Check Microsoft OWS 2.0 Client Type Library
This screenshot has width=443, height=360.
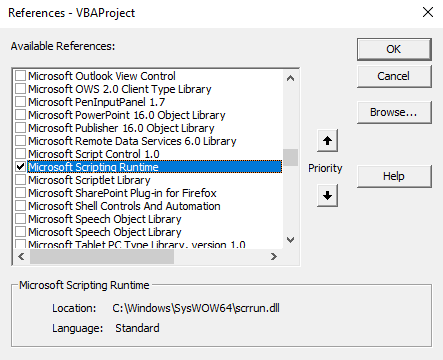(x=21, y=89)
